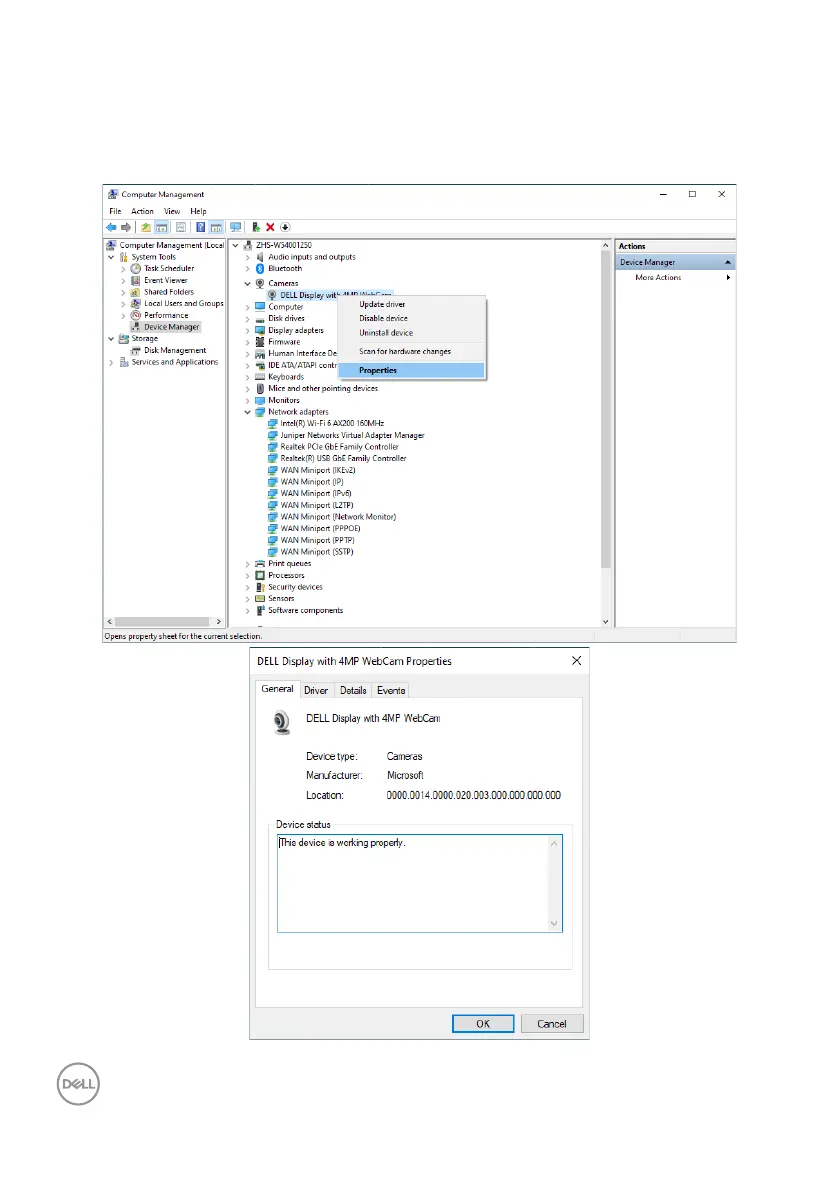
Task: Click the Performance gauge icon
Action: coord(135,315)
